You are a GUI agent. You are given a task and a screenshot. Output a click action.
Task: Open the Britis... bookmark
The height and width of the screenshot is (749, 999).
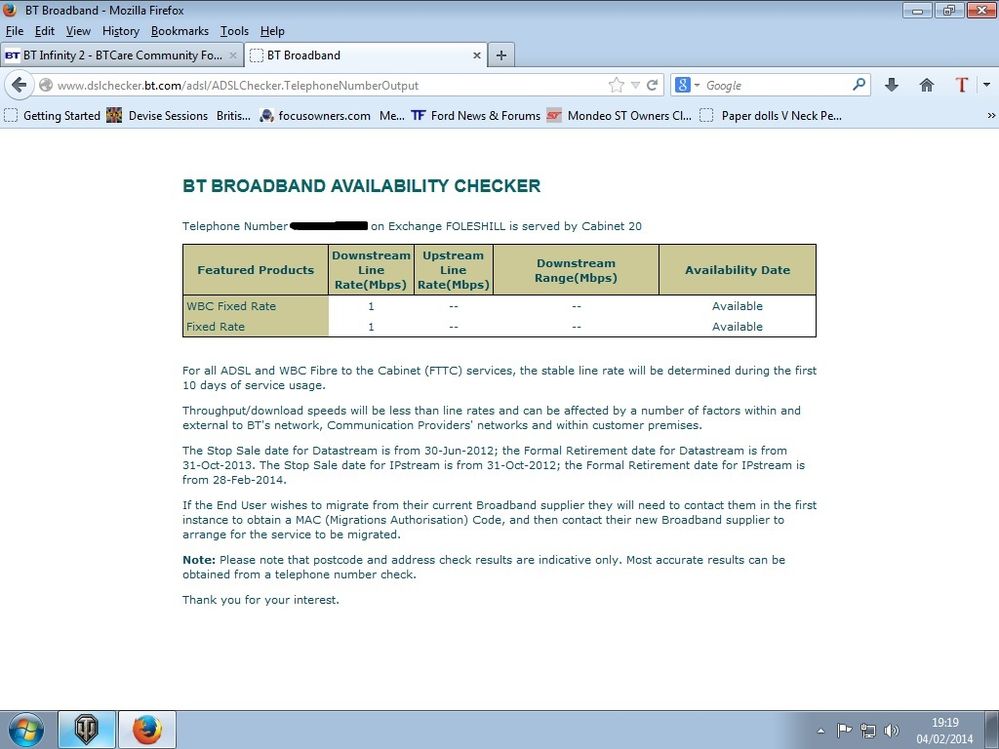233,115
